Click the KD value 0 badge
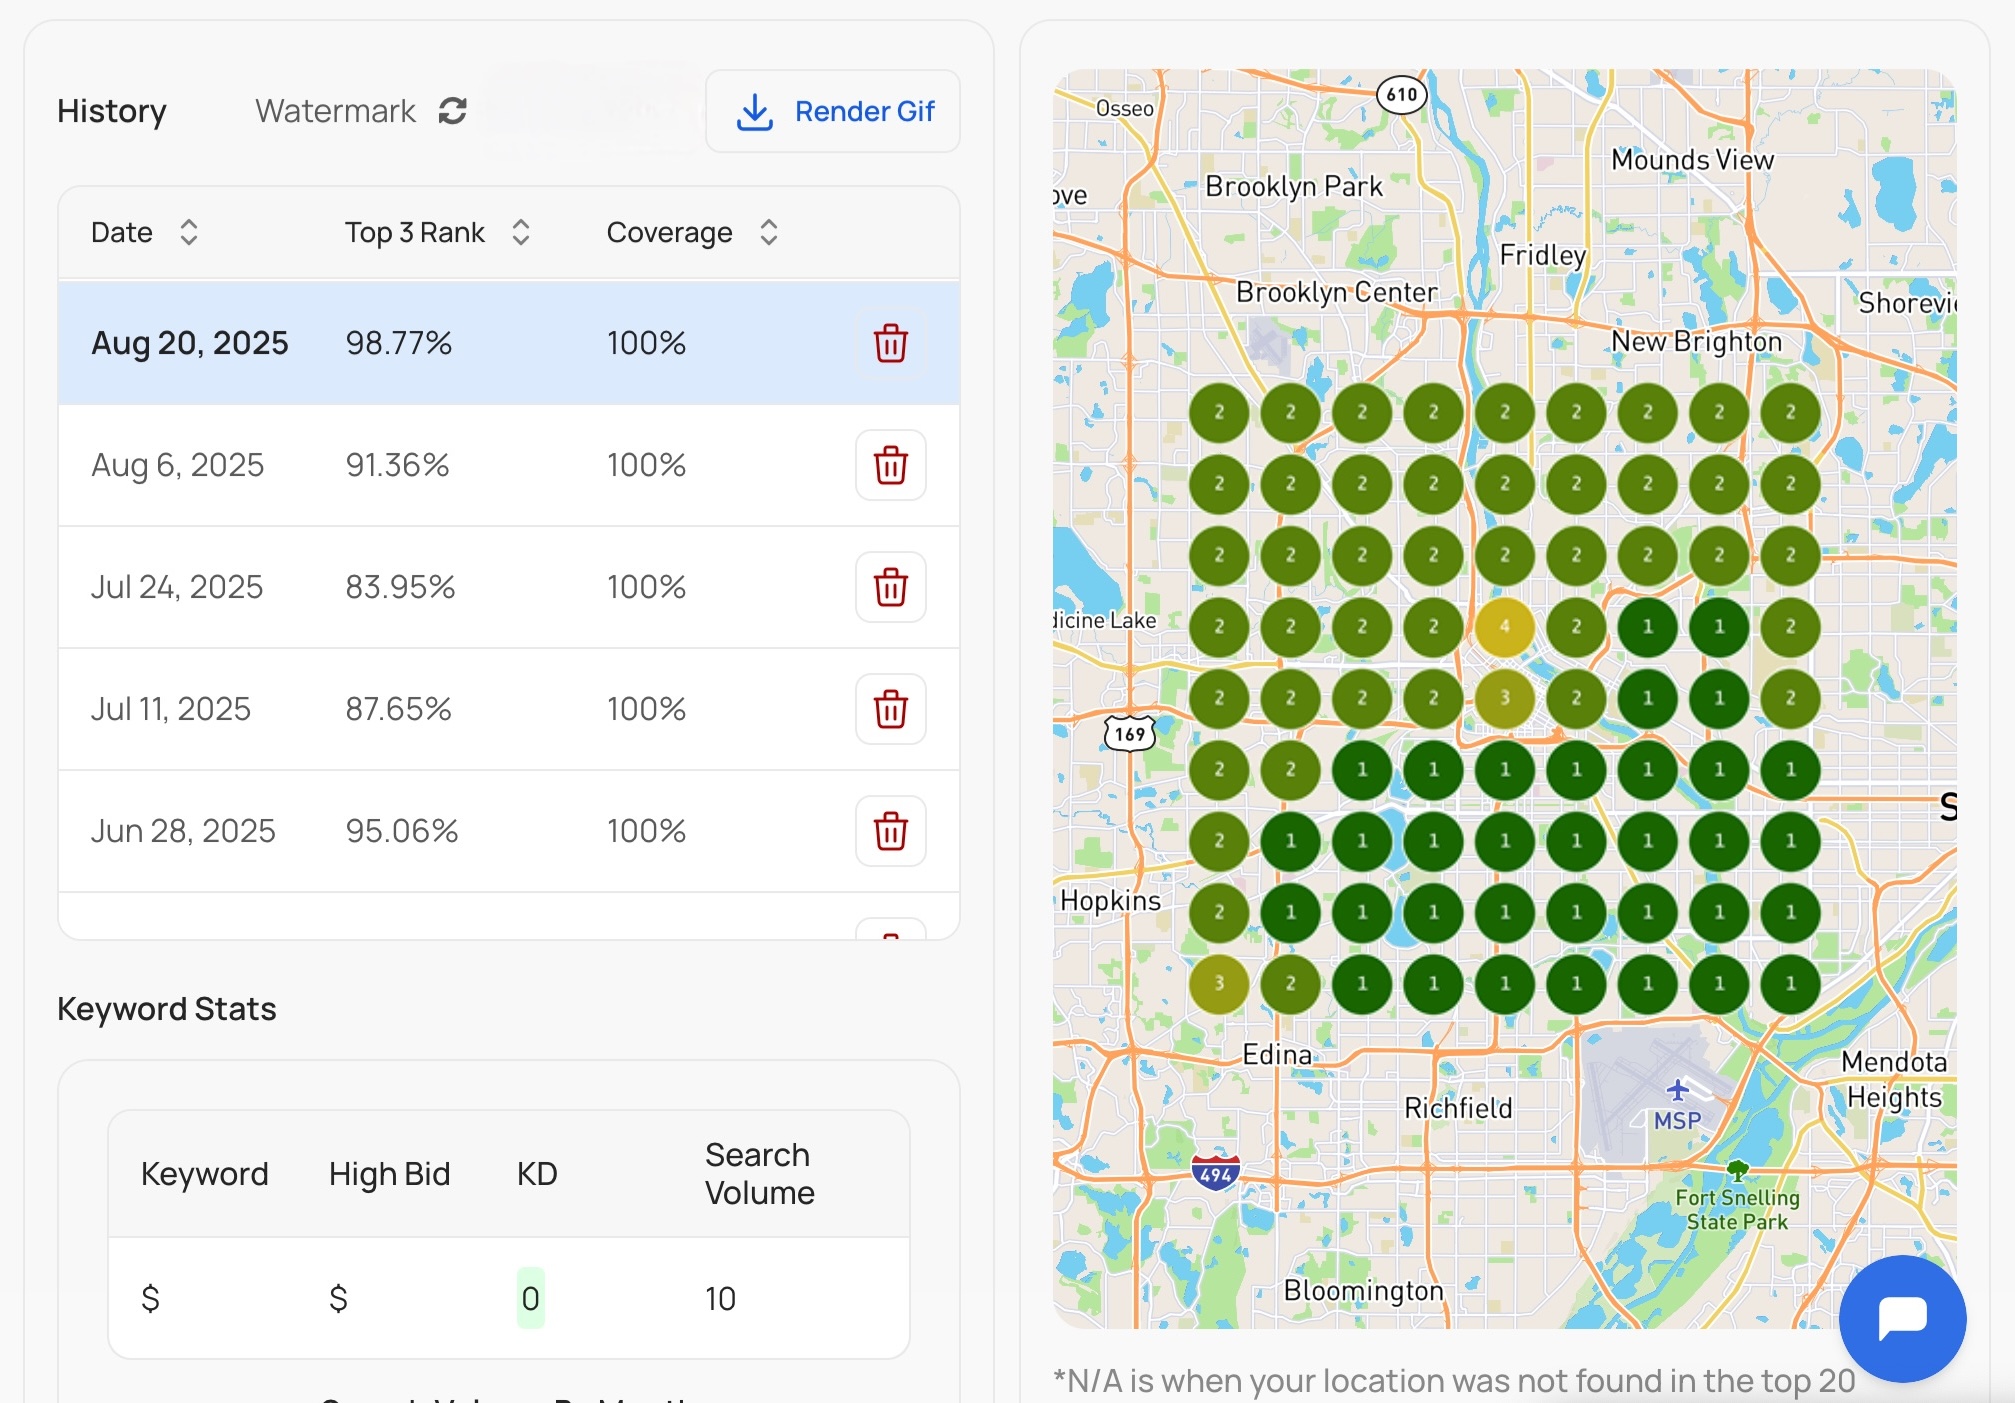 click(530, 1298)
